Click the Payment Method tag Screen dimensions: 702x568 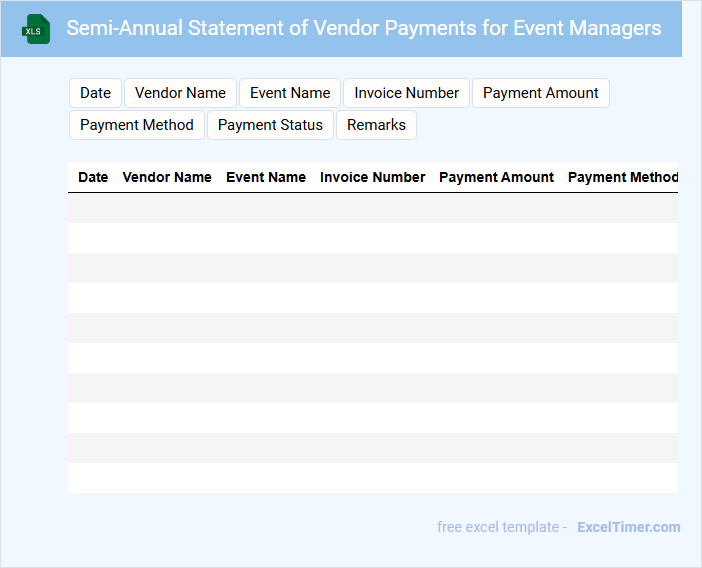tap(137, 125)
